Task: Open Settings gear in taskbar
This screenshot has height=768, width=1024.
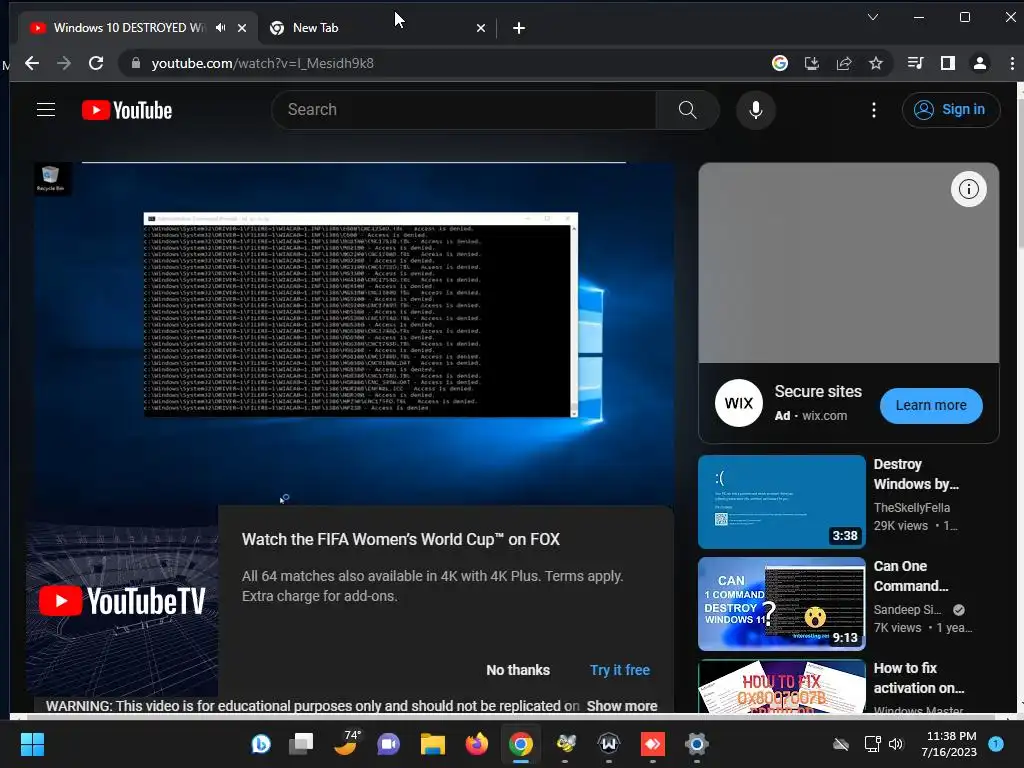Action: (696, 744)
